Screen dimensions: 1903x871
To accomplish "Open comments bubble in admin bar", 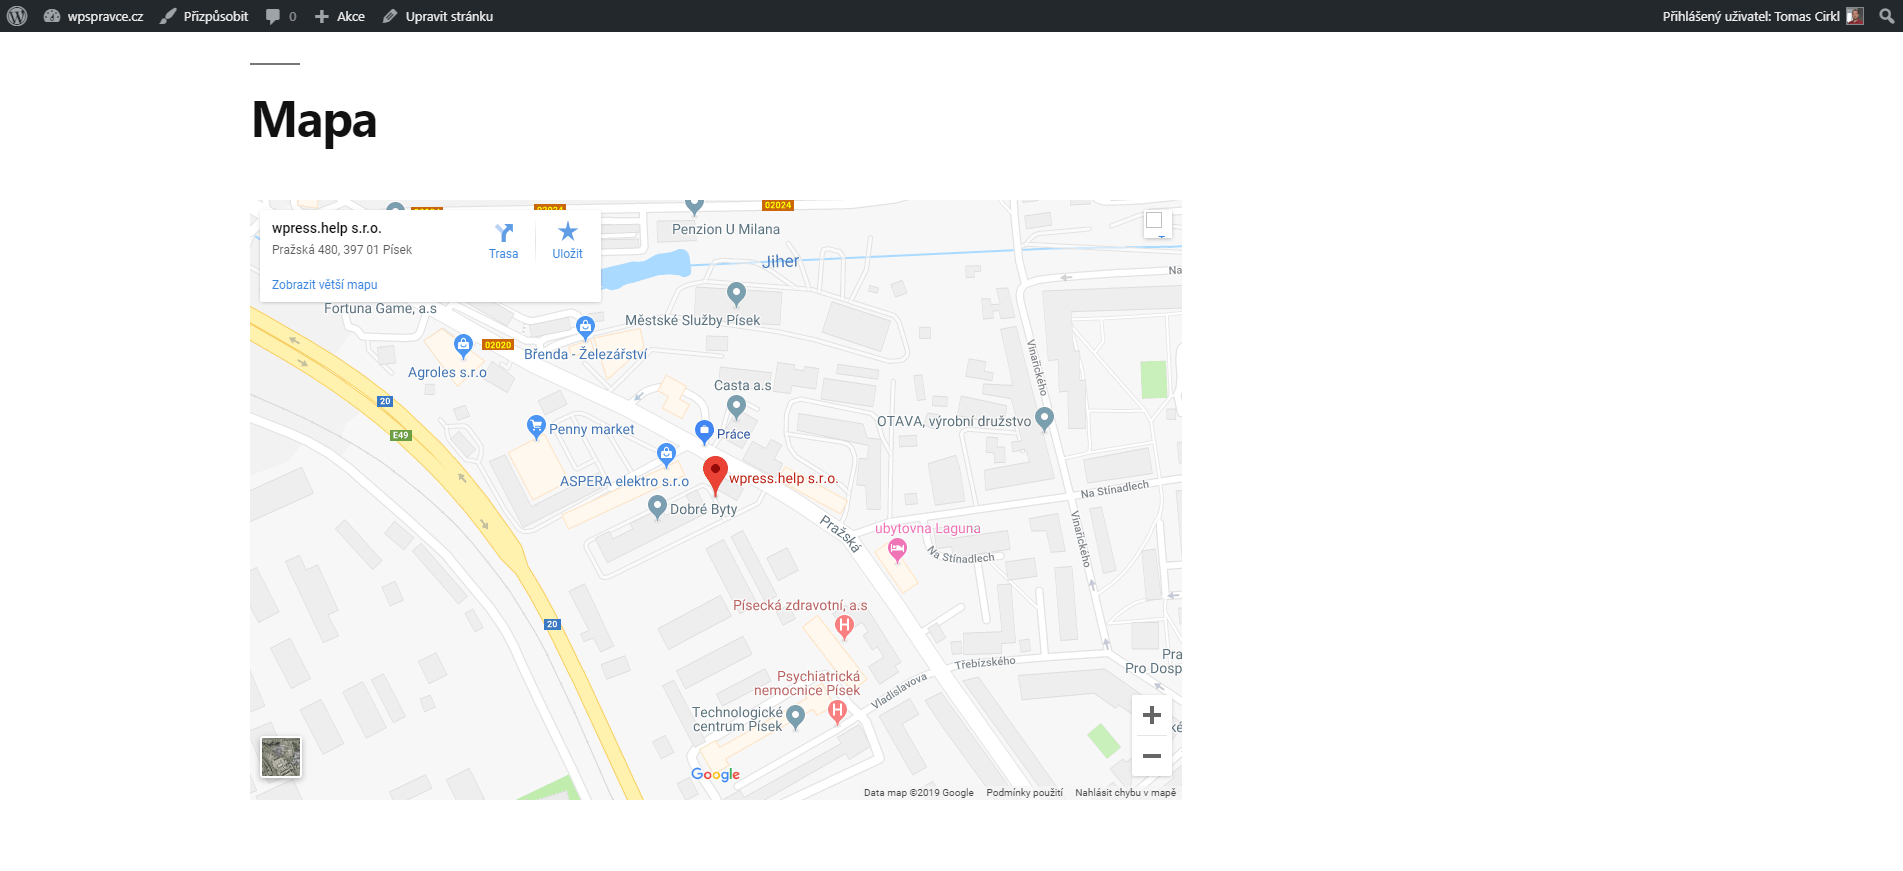I will point(281,16).
